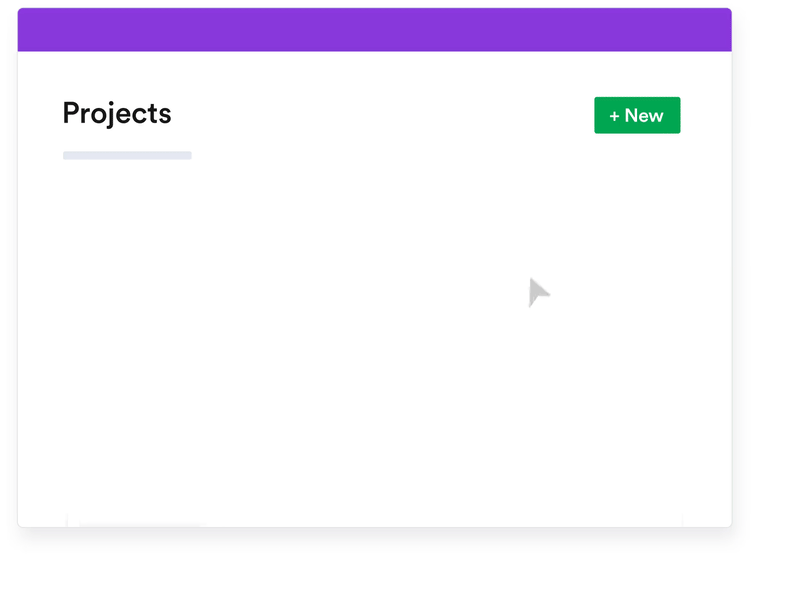The width and height of the screenshot is (800, 591).
Task: Click the gray placeholder bar under Projects
Action: [127, 155]
